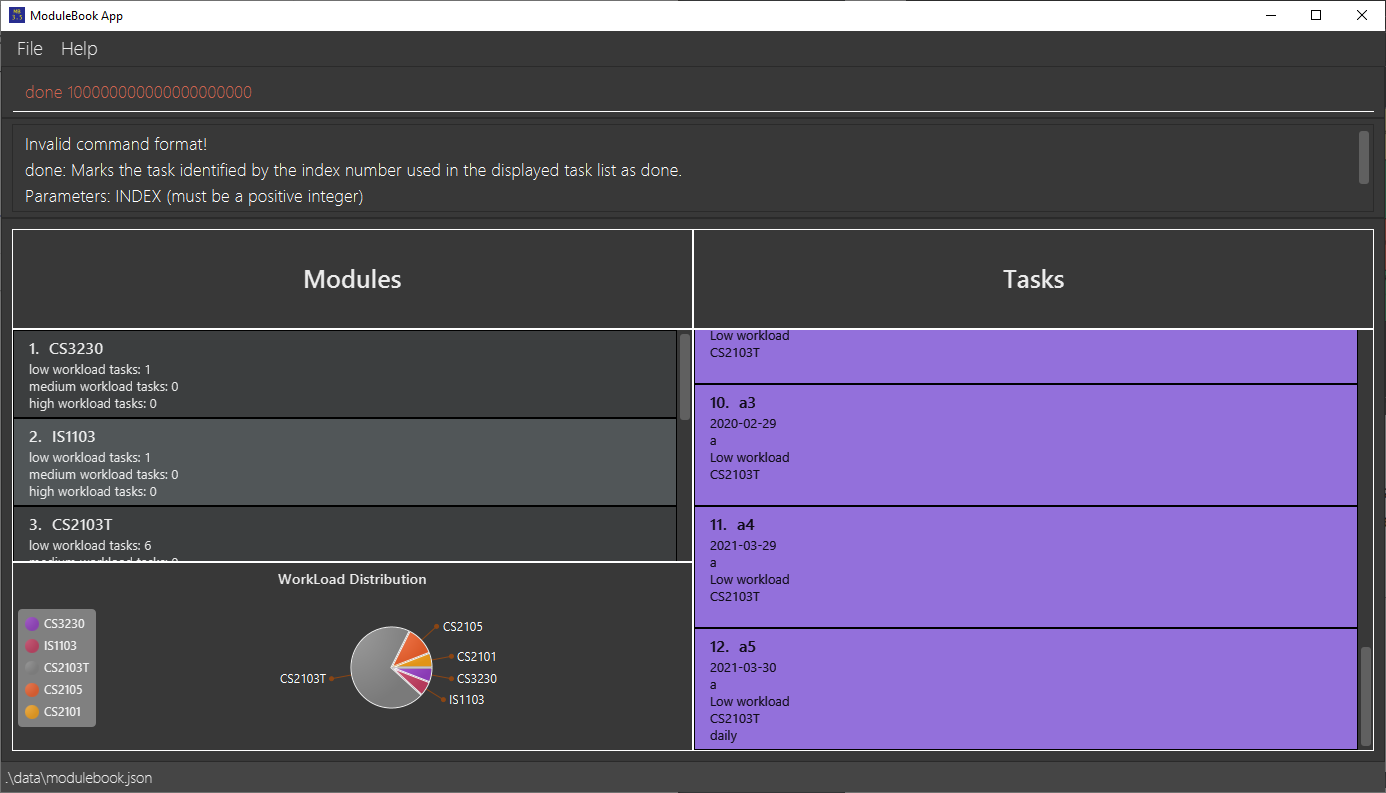The image size is (1386, 793).
Task: Click the date 2021-03-30 in task a5
Action: coord(743,668)
